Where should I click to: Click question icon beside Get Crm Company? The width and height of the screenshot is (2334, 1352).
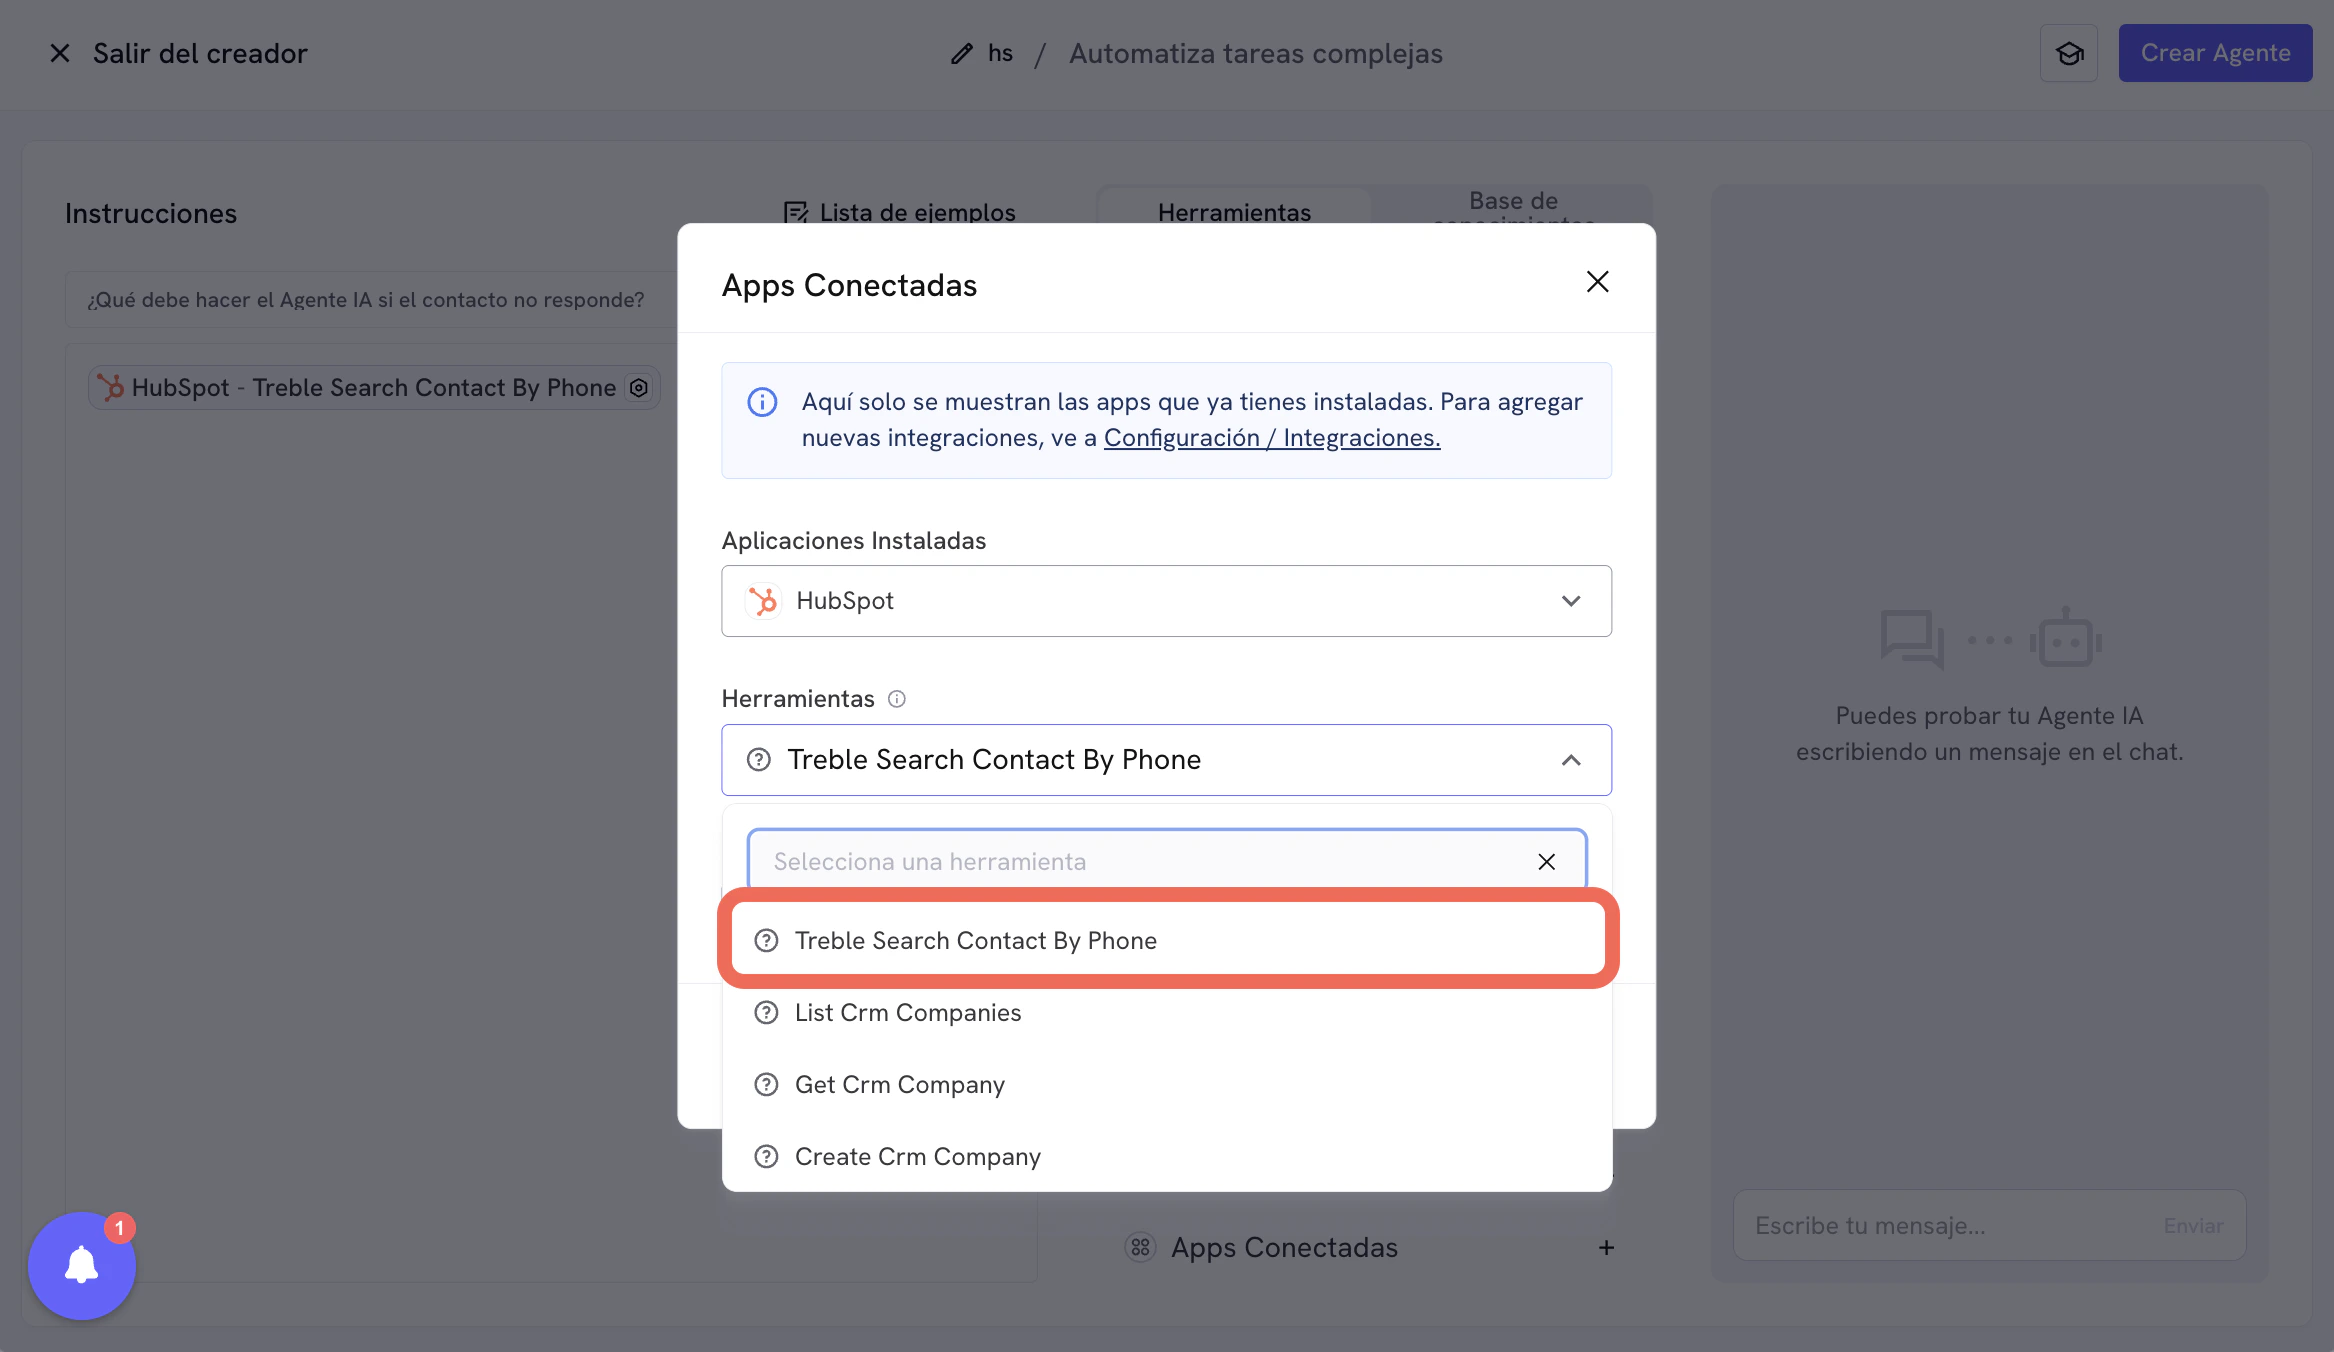pos(766,1085)
